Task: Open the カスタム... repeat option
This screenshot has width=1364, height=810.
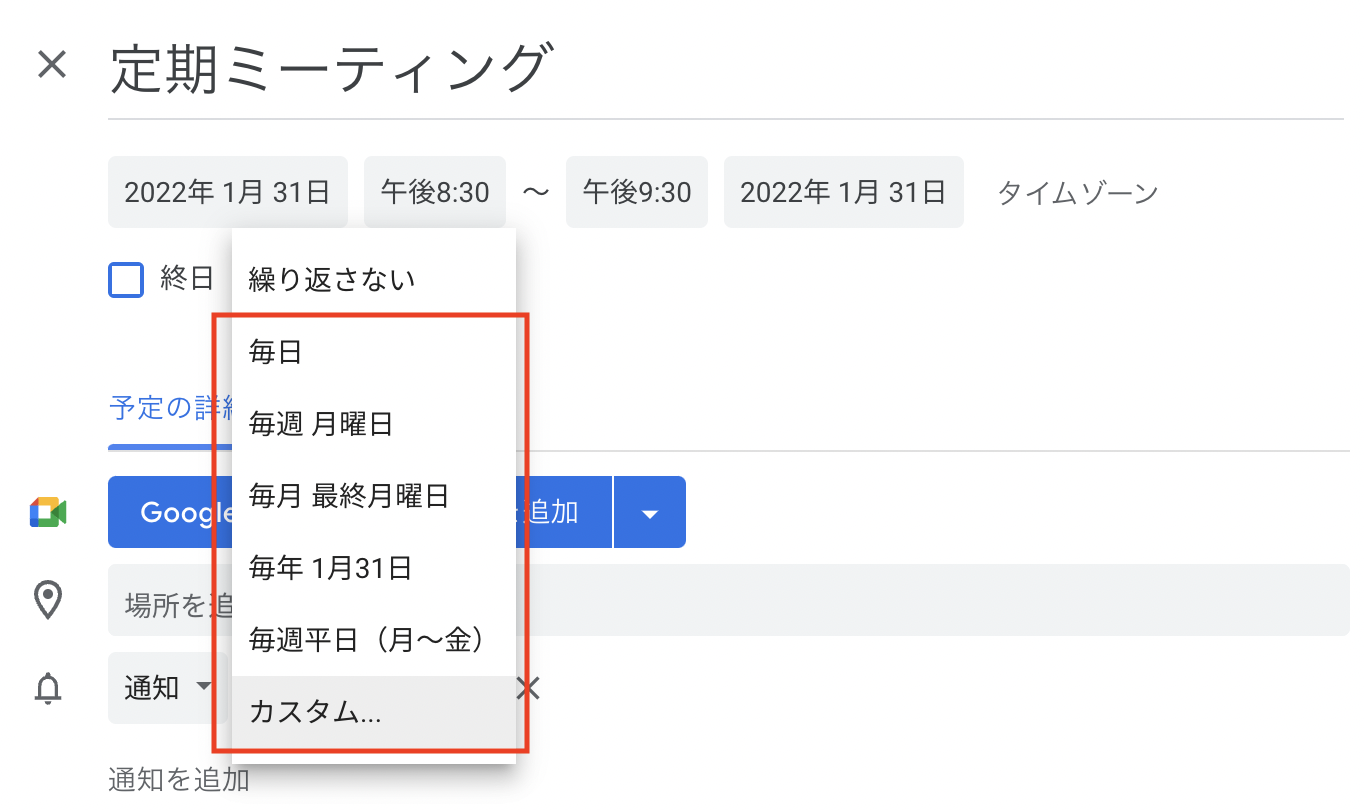Action: point(316,713)
